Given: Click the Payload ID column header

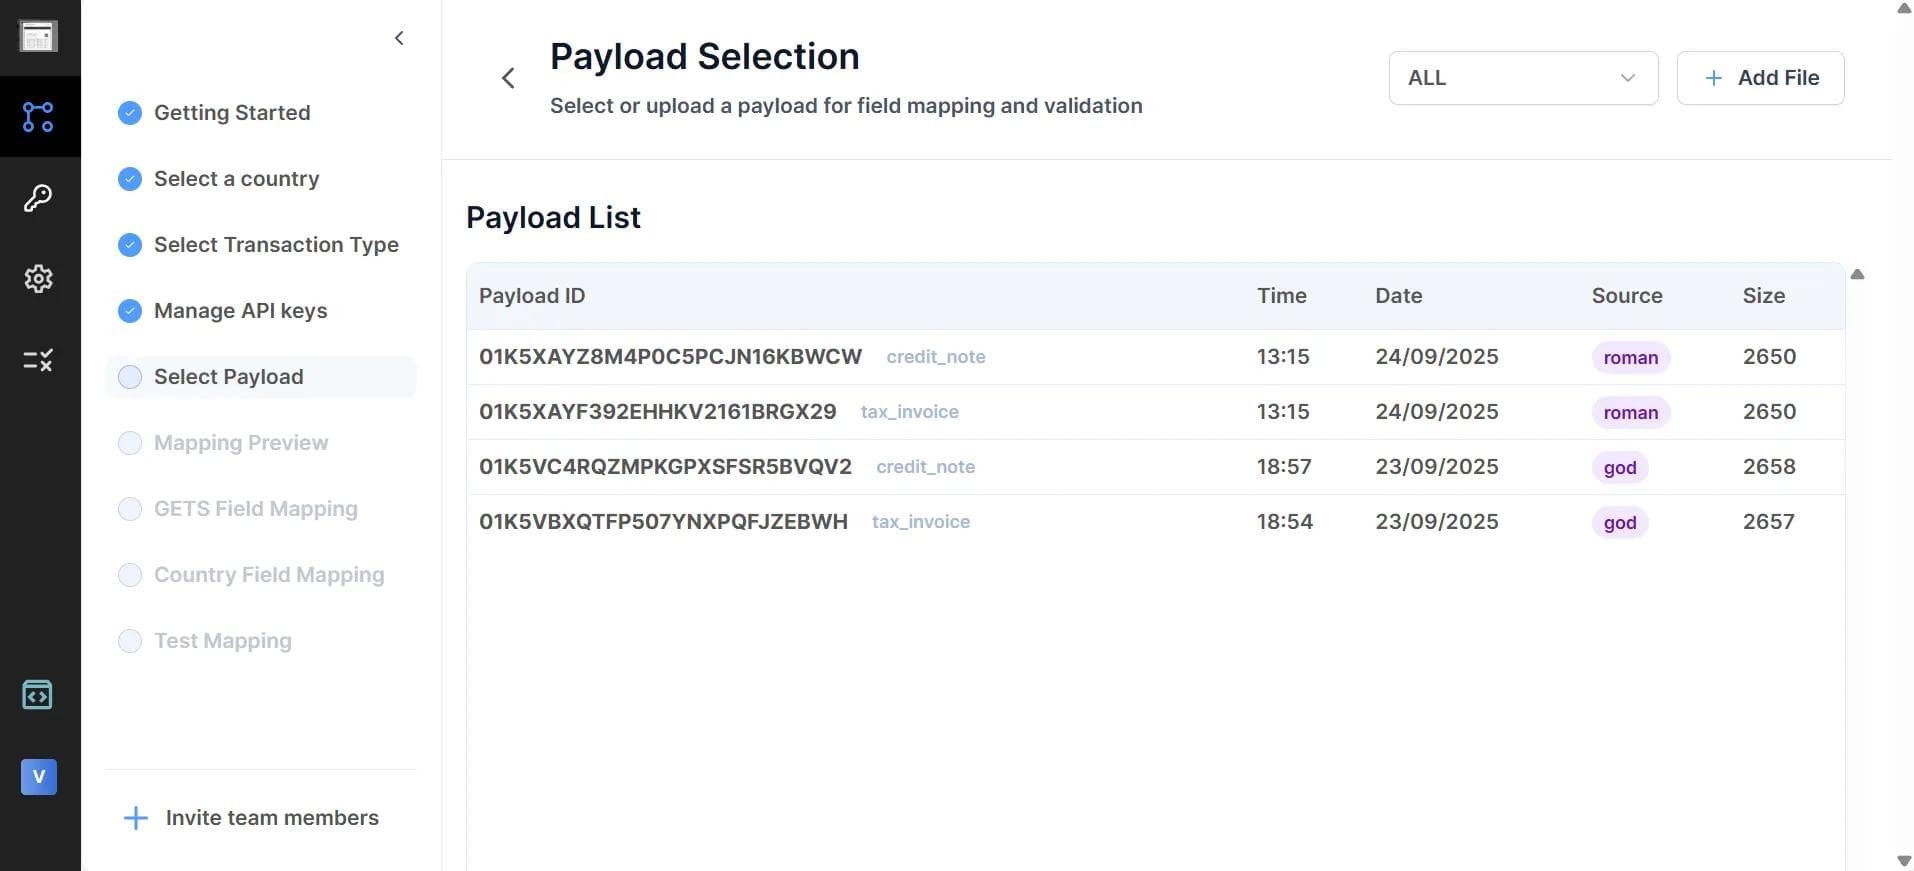Looking at the screenshot, I should [532, 296].
